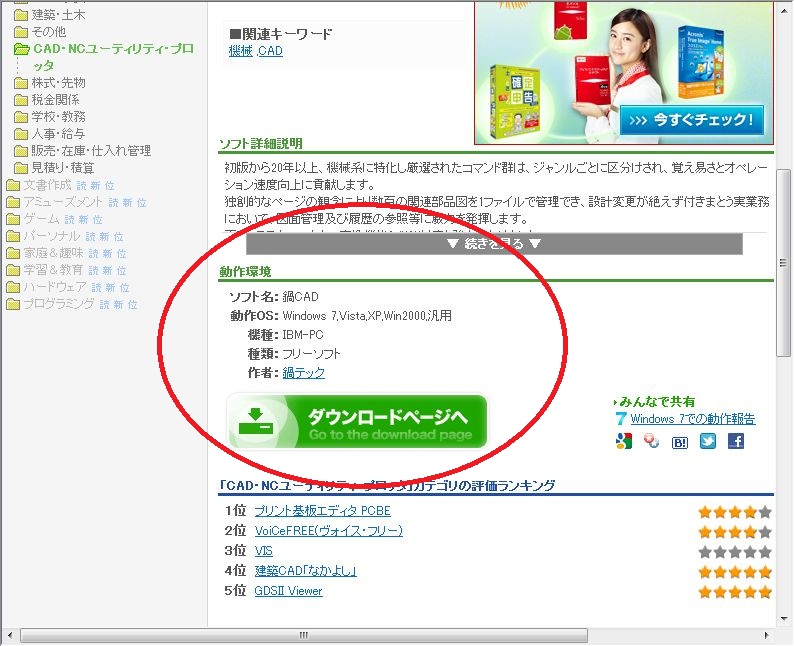Open the 人事・給与 category
The image size is (794, 646).
pos(58,134)
